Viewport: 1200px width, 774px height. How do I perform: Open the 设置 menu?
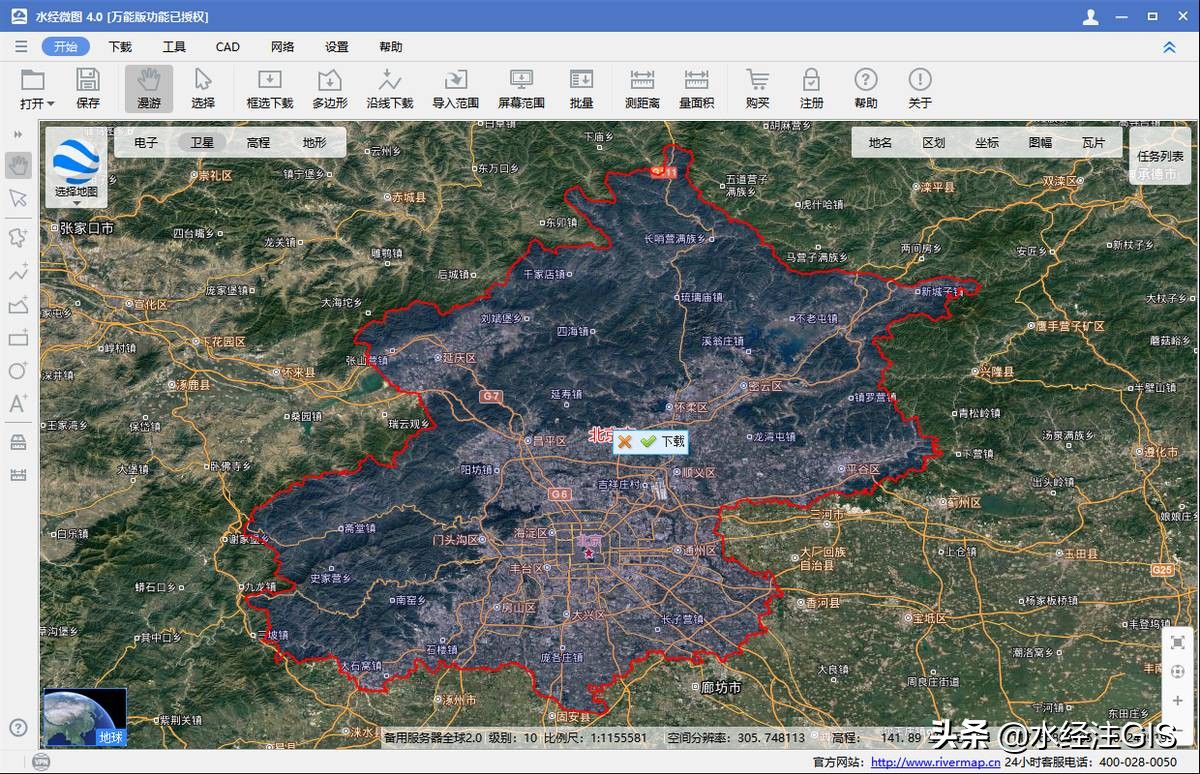coord(337,46)
